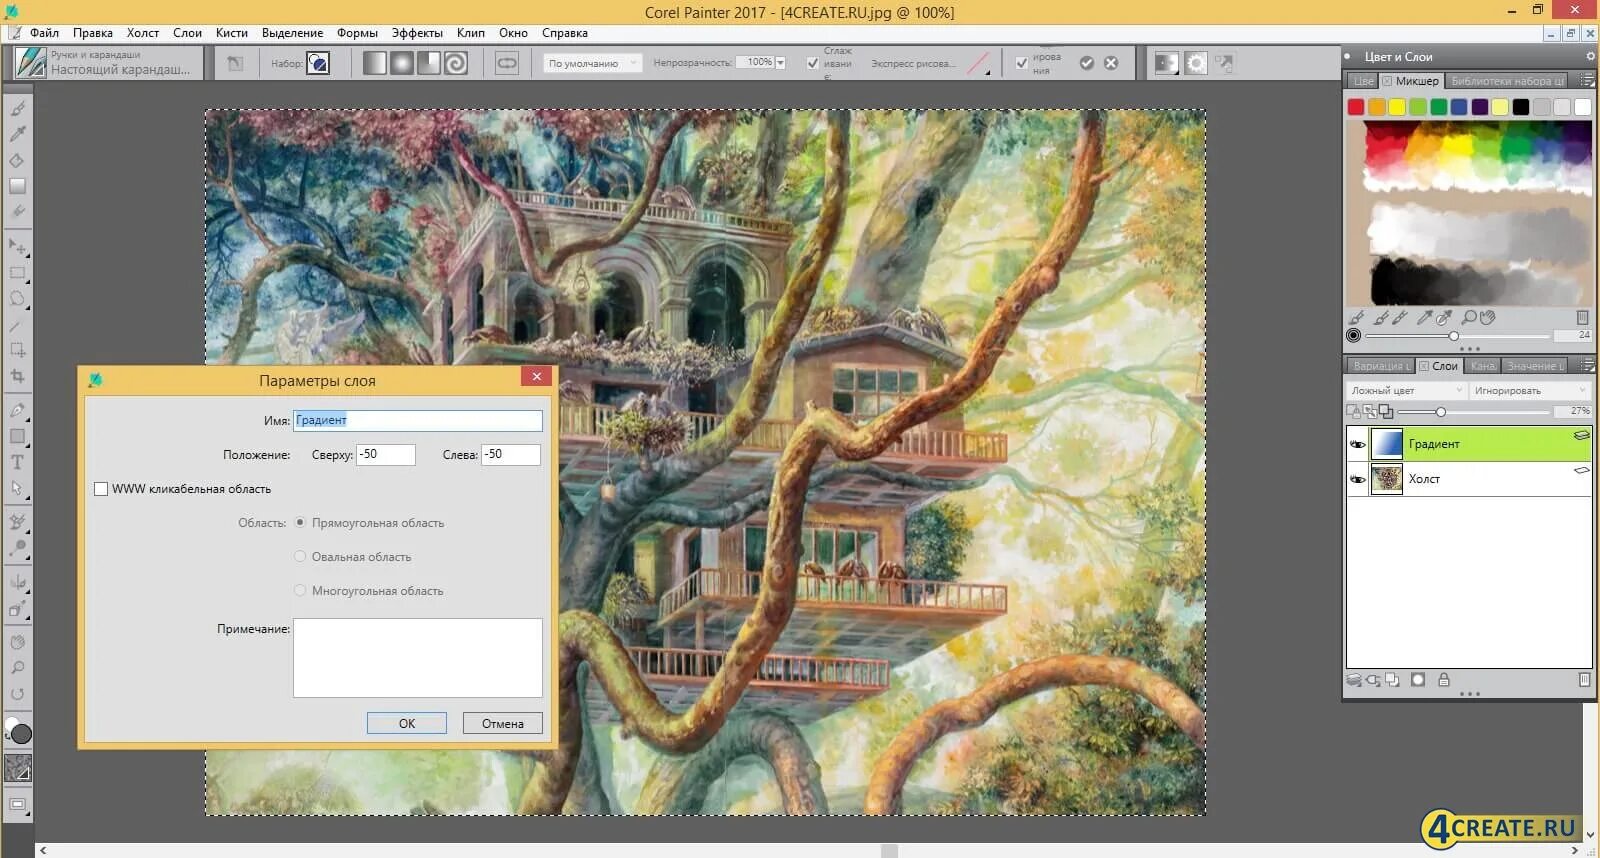Select the Layer Adjuster tool

[17, 246]
